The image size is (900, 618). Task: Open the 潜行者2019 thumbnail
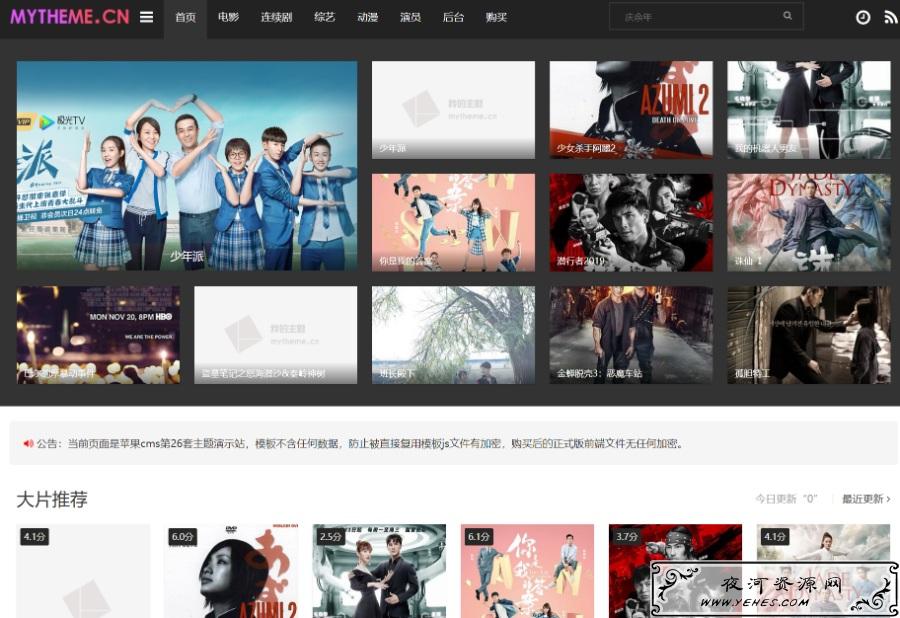point(631,223)
